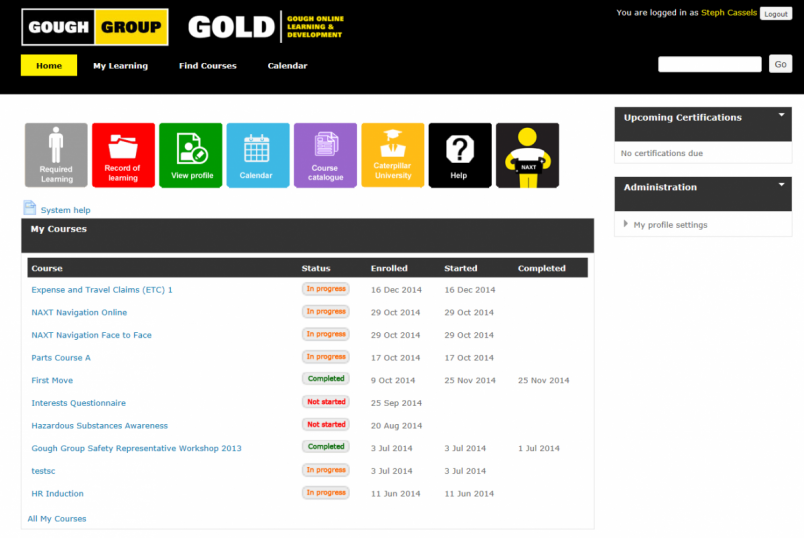The height and width of the screenshot is (538, 804).
Task: Open Hazardous Substances Awareness course
Action: pos(99,426)
